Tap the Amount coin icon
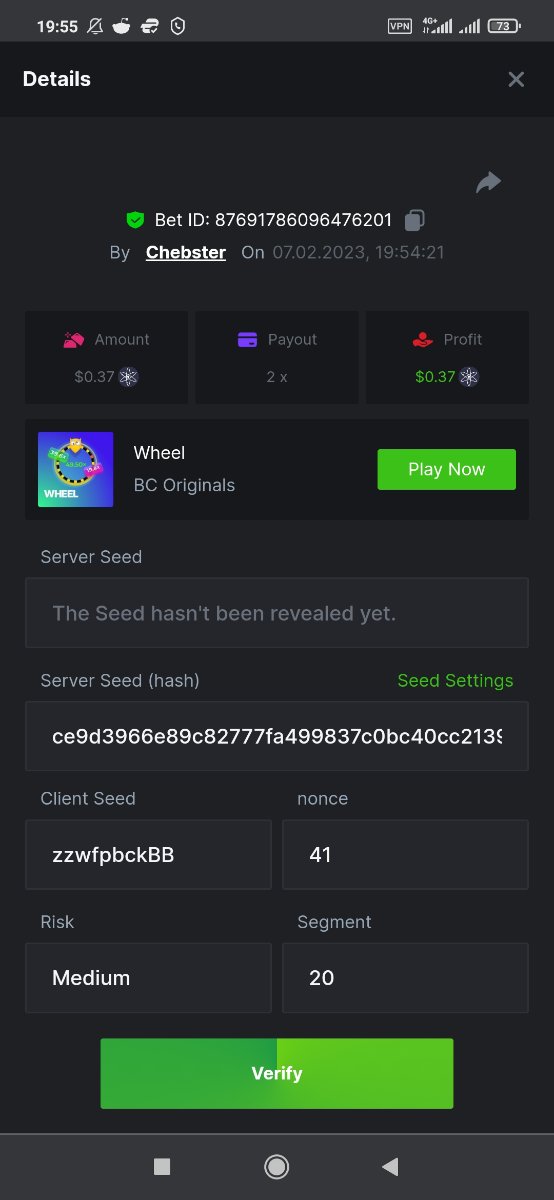Image resolution: width=554 pixels, height=1200 pixels. click(x=129, y=377)
